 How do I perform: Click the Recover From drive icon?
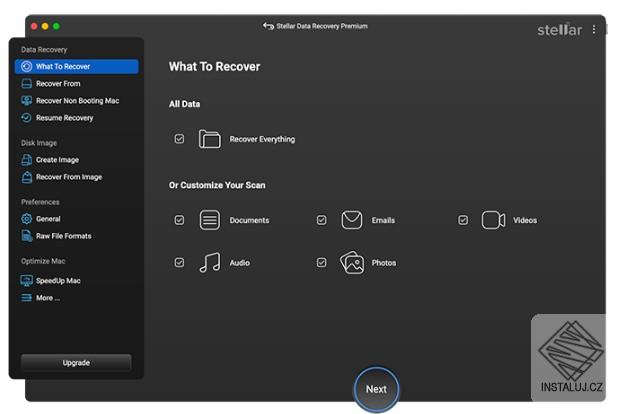point(27,84)
